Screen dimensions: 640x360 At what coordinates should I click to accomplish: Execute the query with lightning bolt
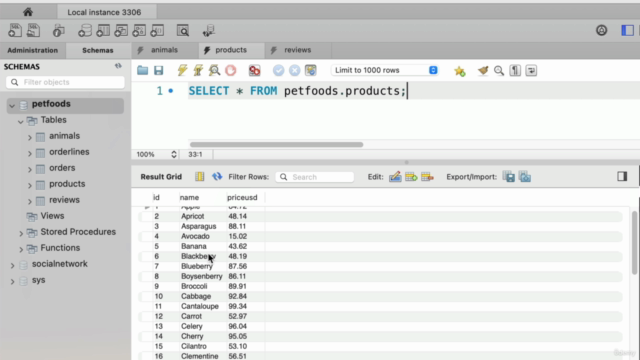pyautogui.click(x=182, y=70)
